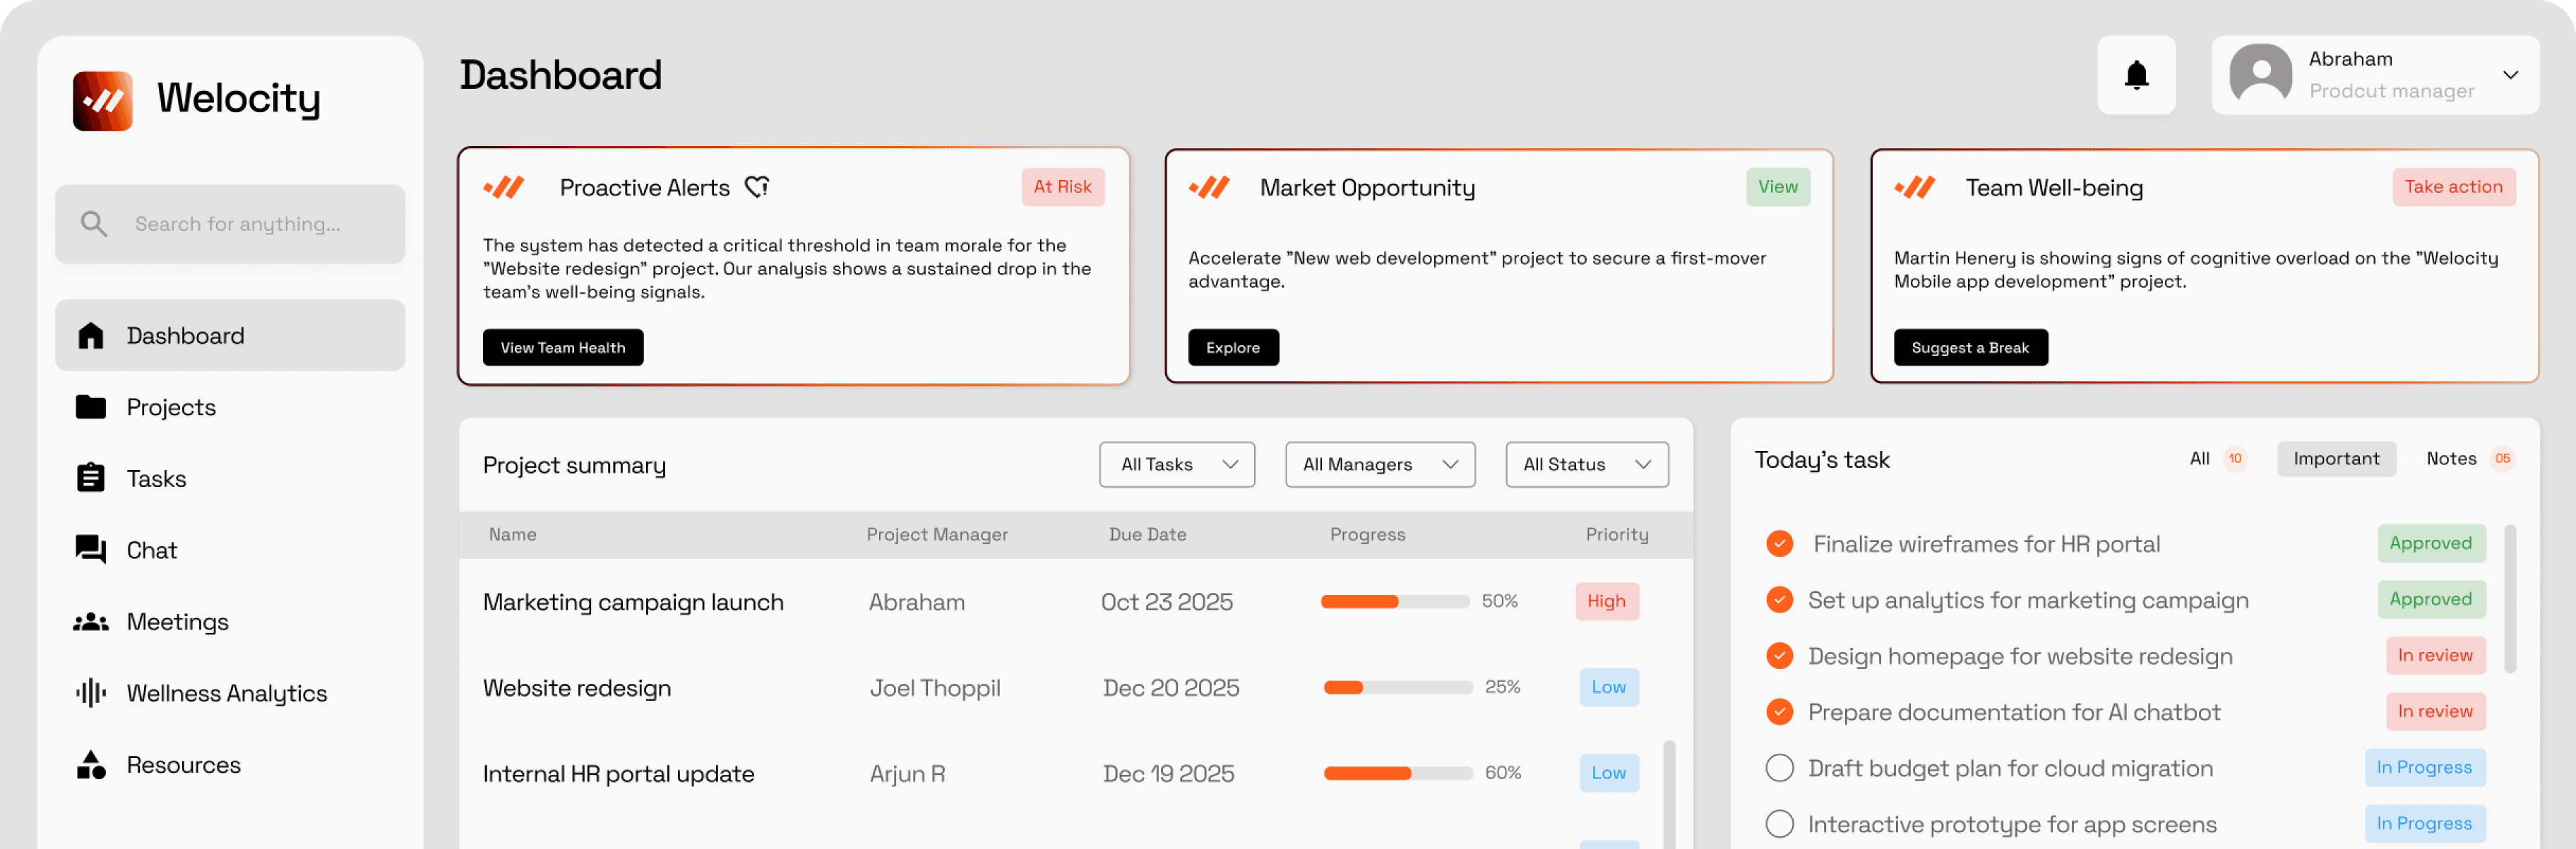Click the Wellness Analytics waveform icon

tap(91, 692)
